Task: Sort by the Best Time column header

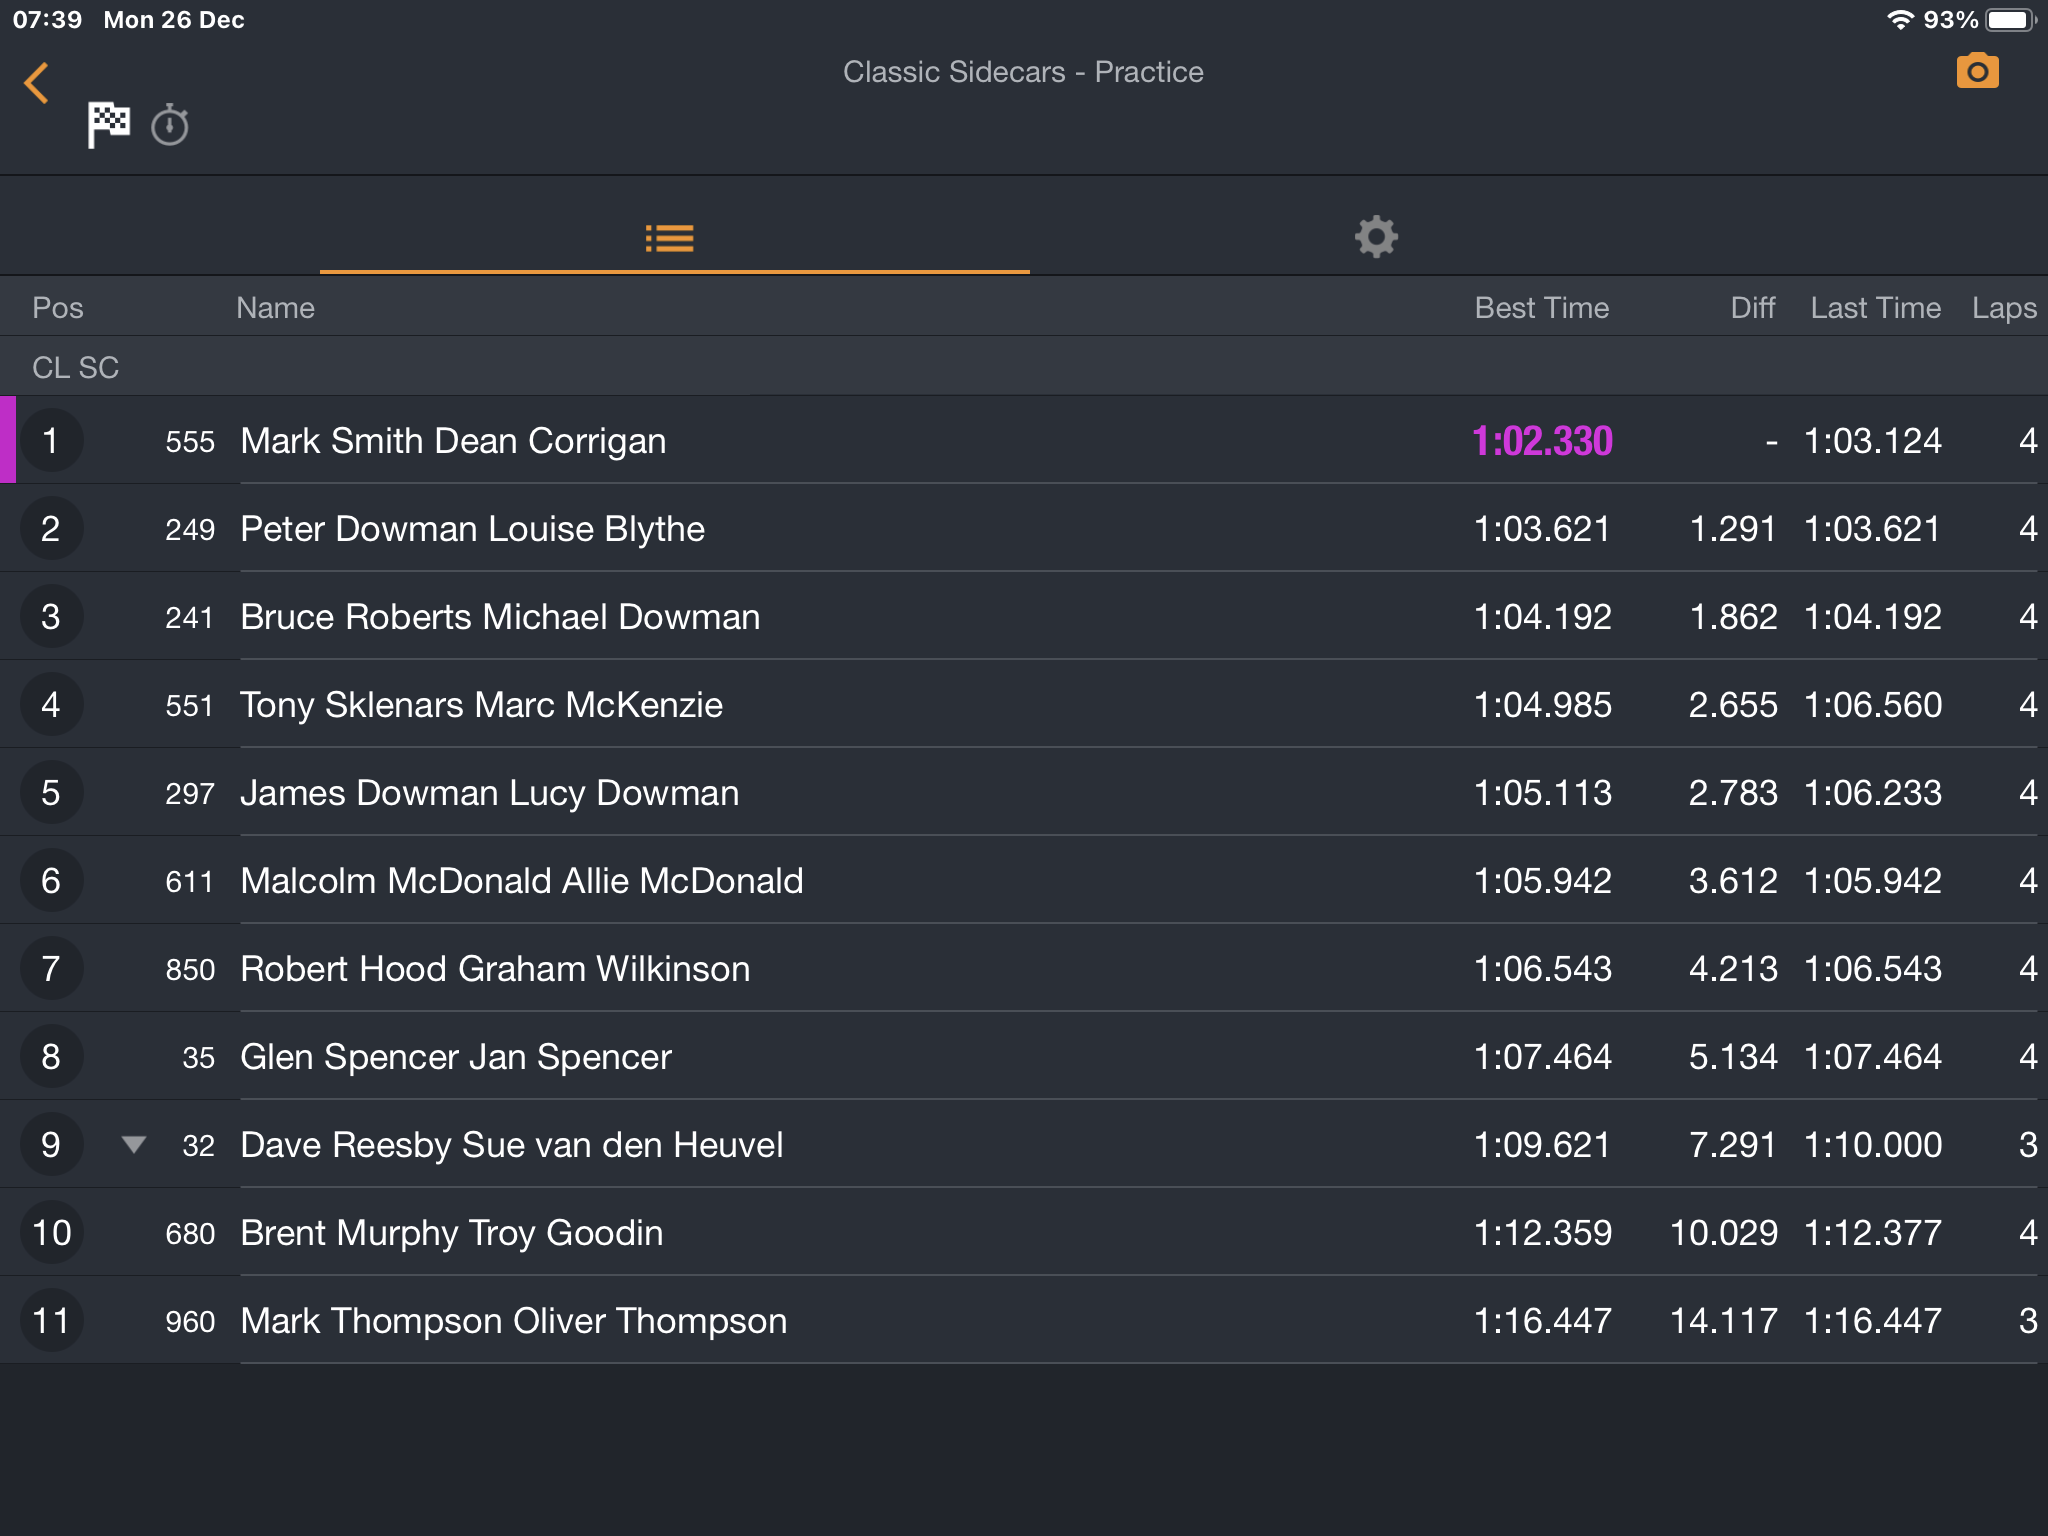Action: point(1542,308)
